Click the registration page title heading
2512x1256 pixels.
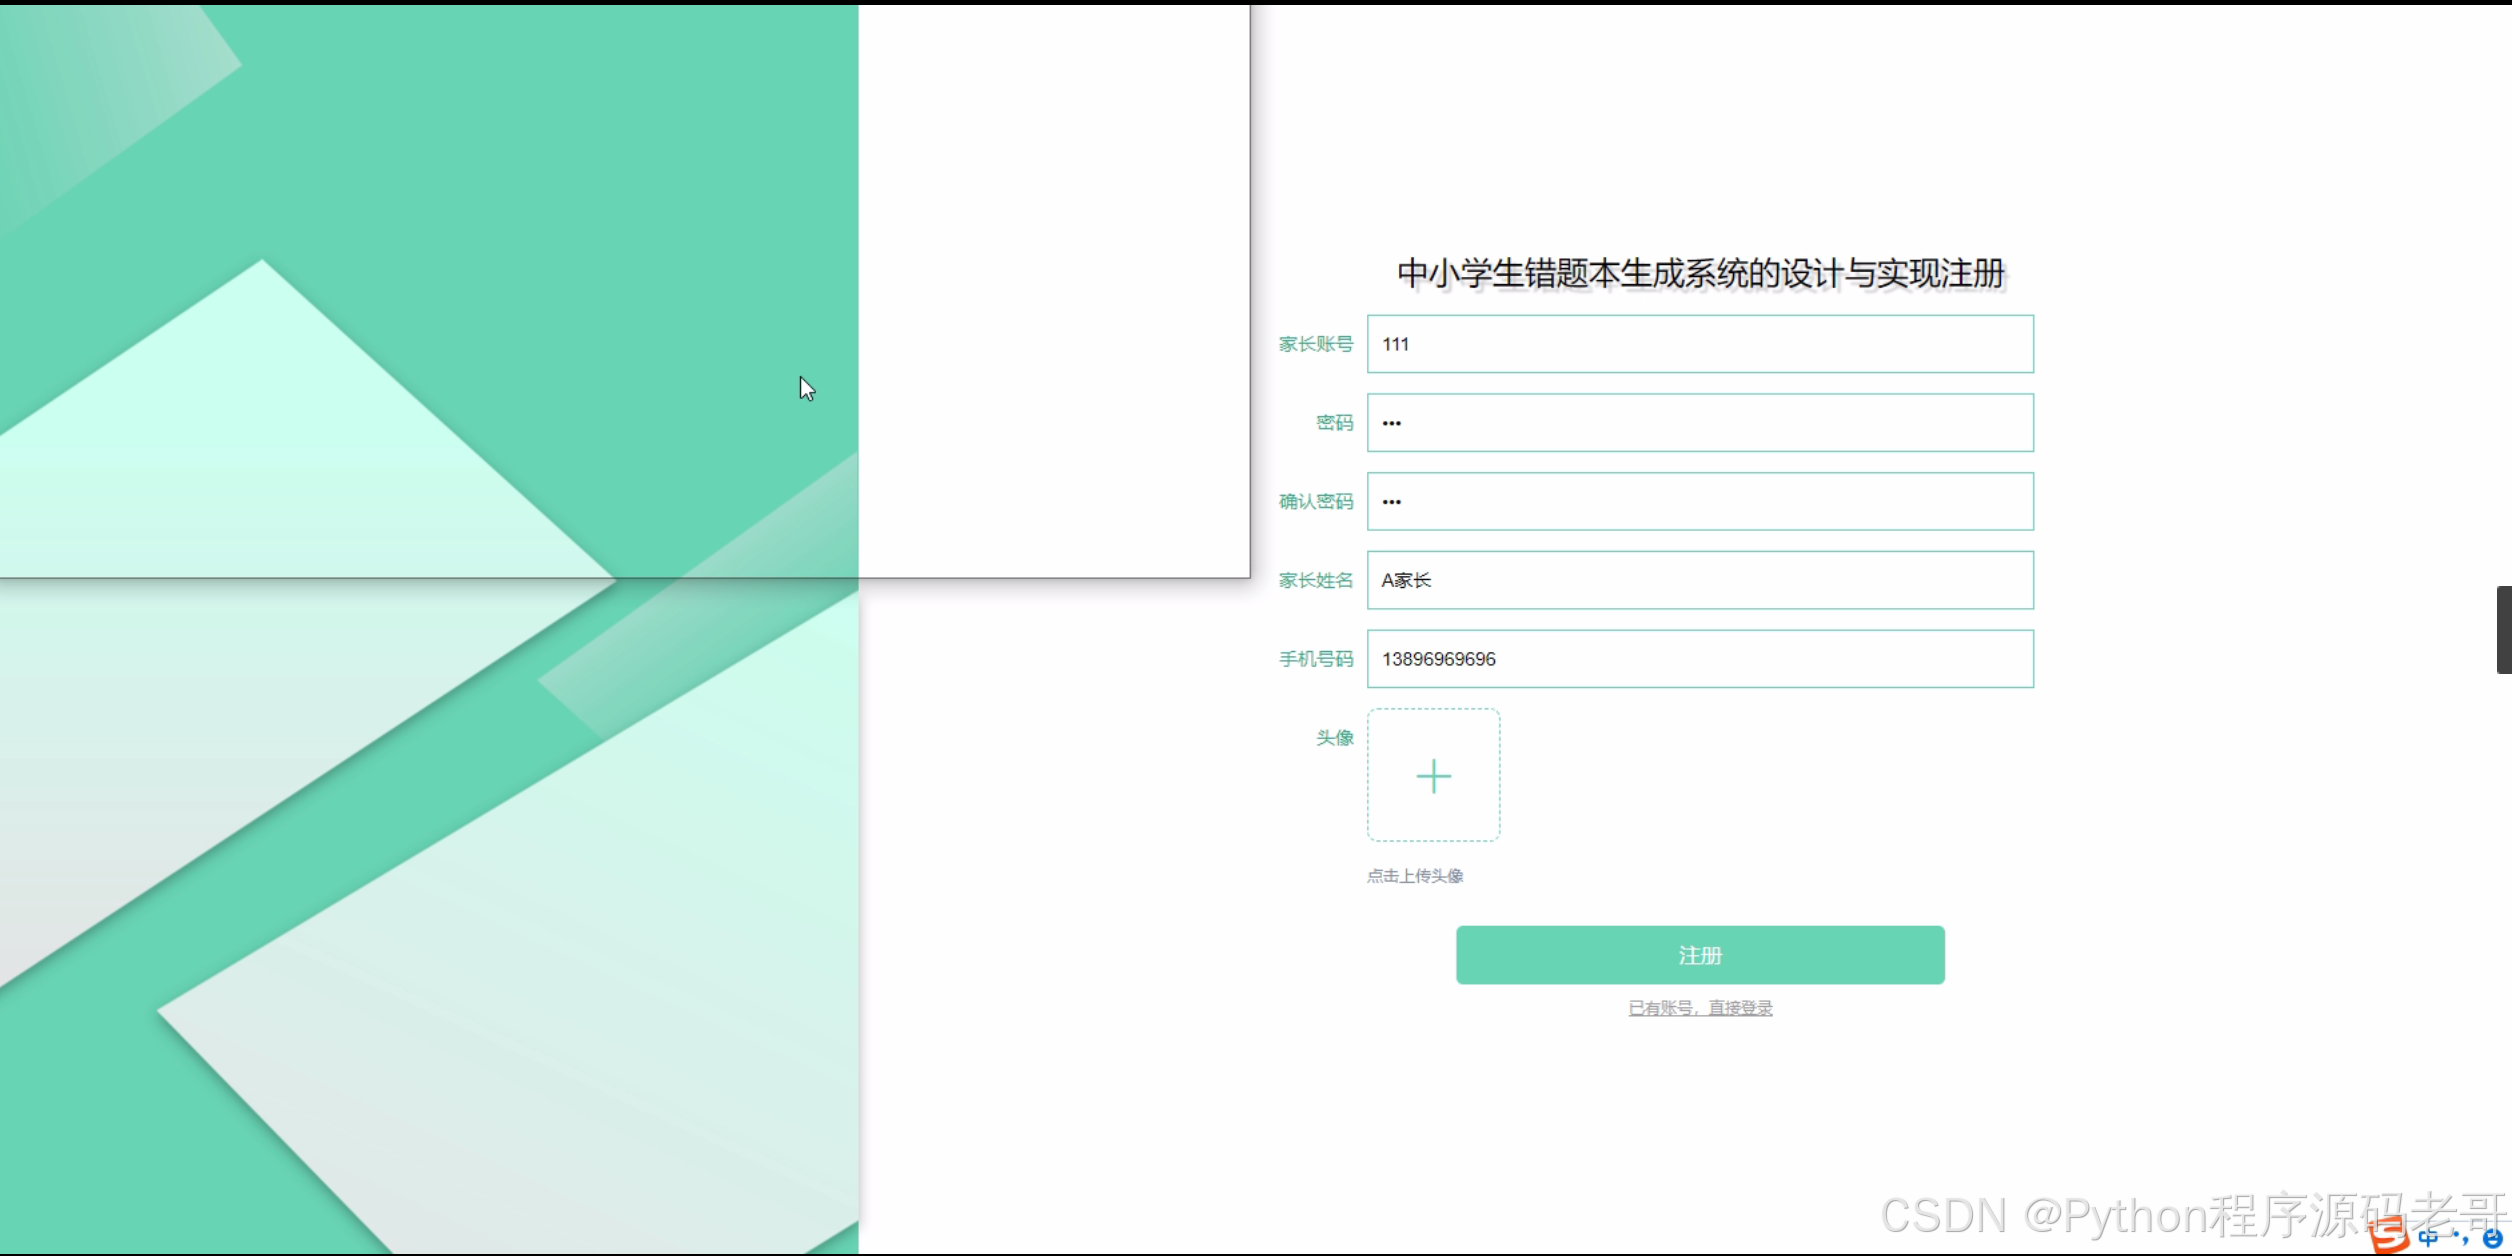(x=1700, y=274)
